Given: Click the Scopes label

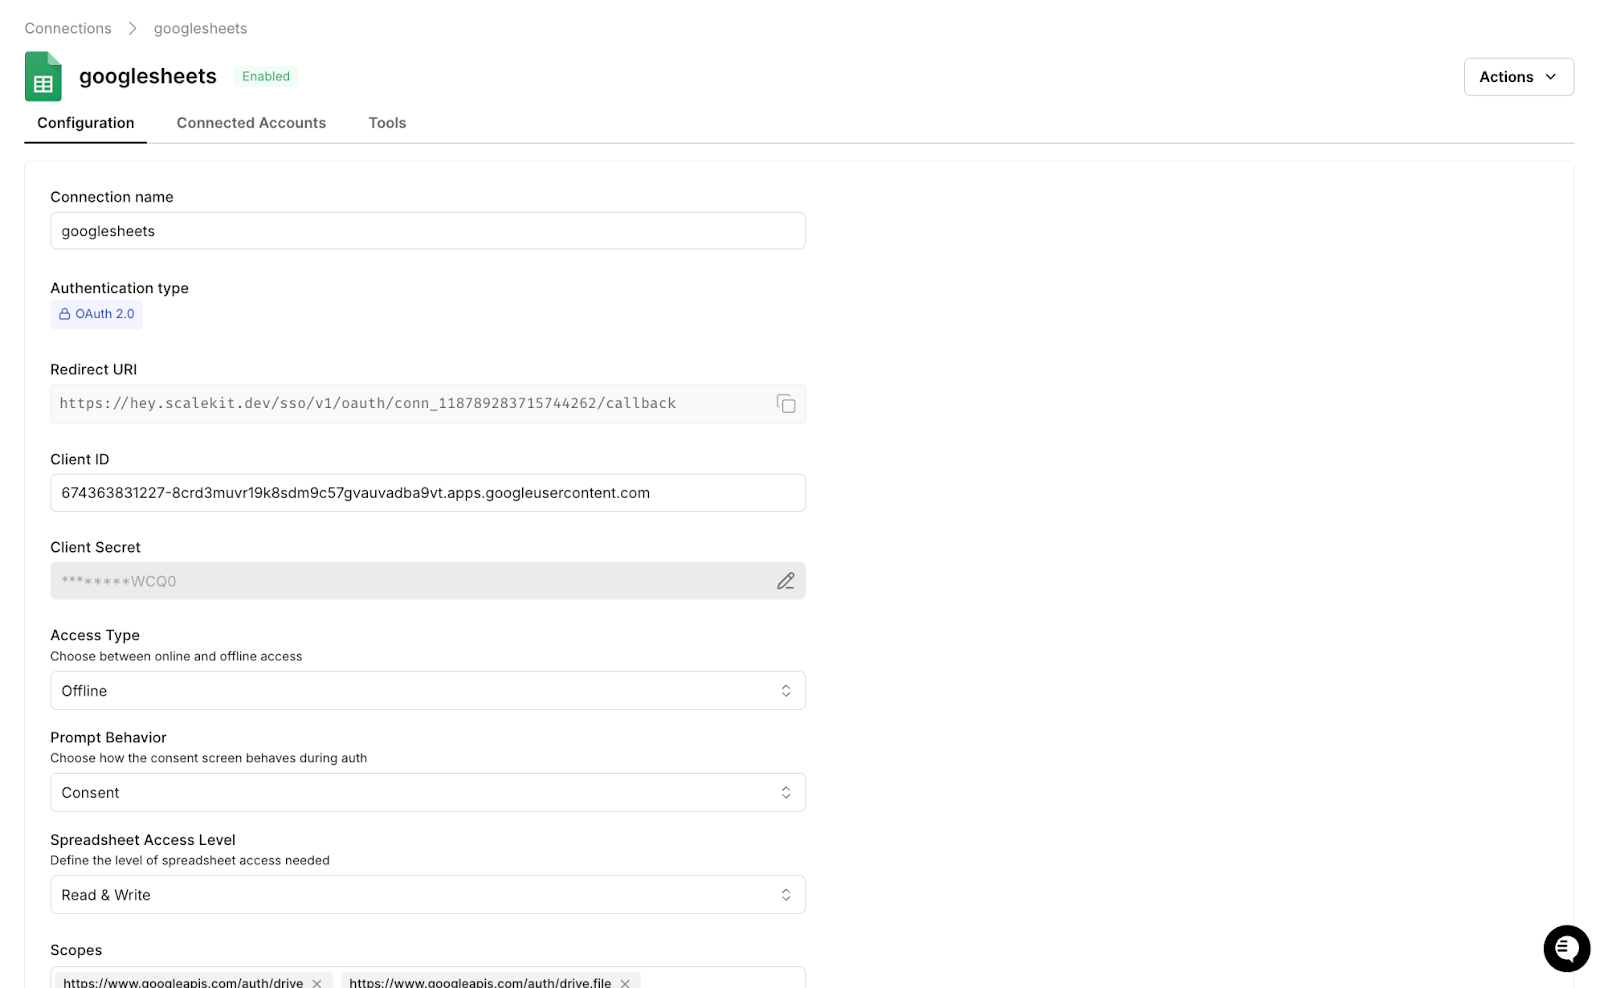Looking at the screenshot, I should coord(76,950).
